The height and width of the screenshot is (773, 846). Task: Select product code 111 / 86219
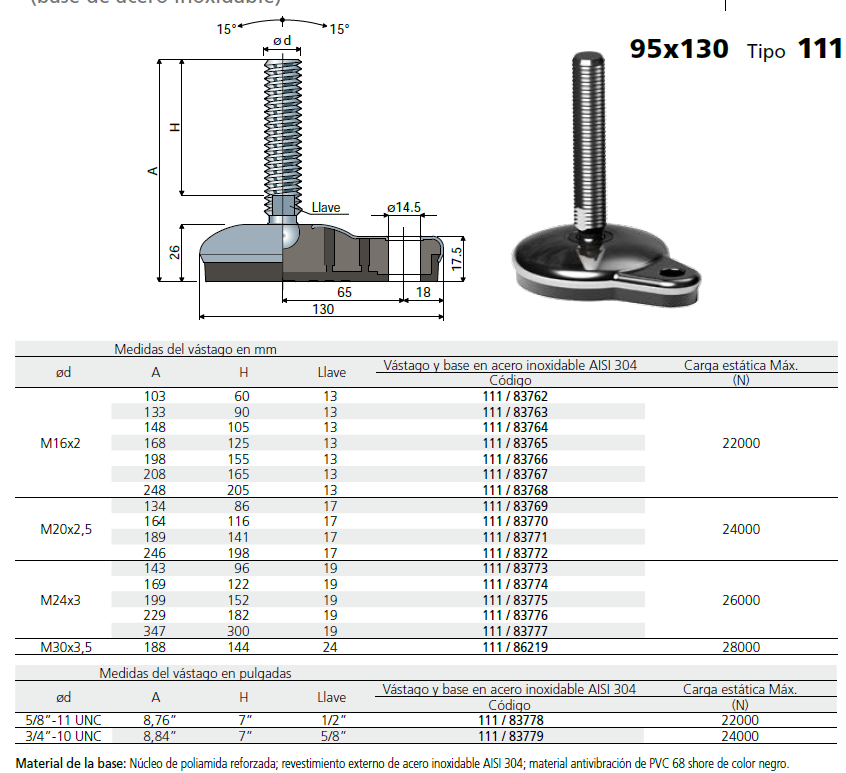(515, 647)
